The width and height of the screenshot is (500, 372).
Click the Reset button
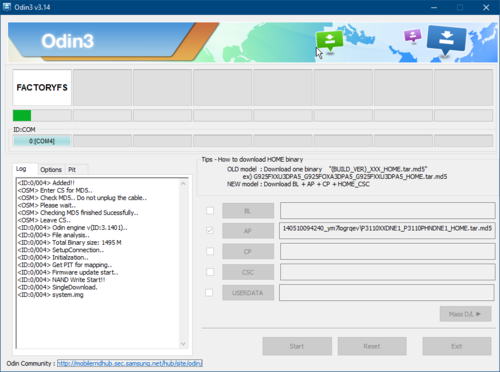pyautogui.click(x=372, y=346)
